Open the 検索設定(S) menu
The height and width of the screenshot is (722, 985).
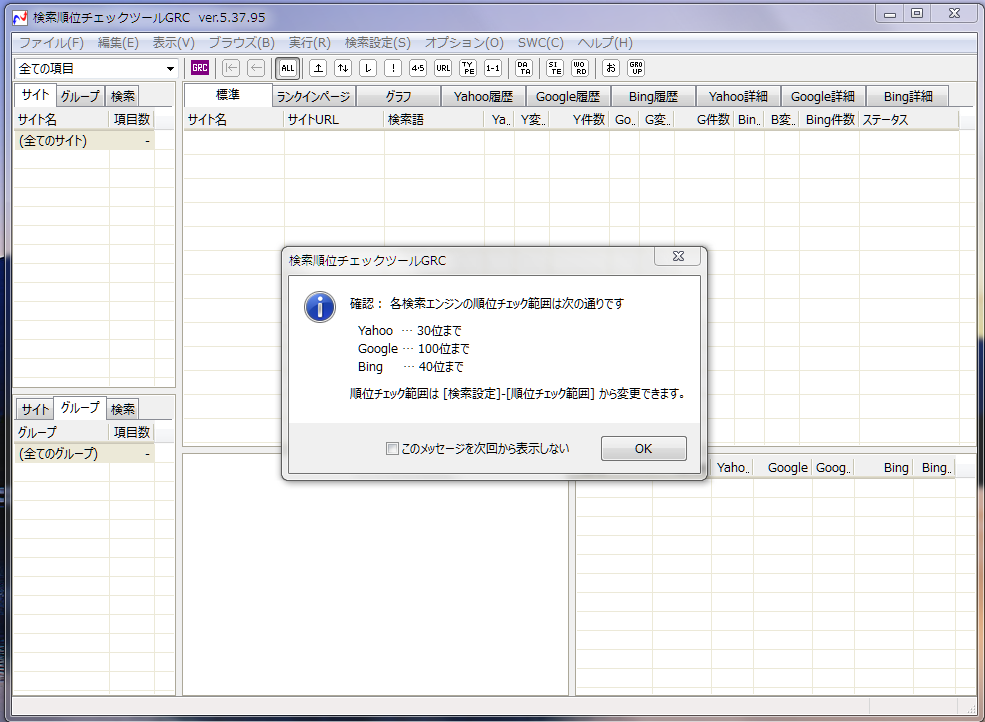tap(378, 43)
